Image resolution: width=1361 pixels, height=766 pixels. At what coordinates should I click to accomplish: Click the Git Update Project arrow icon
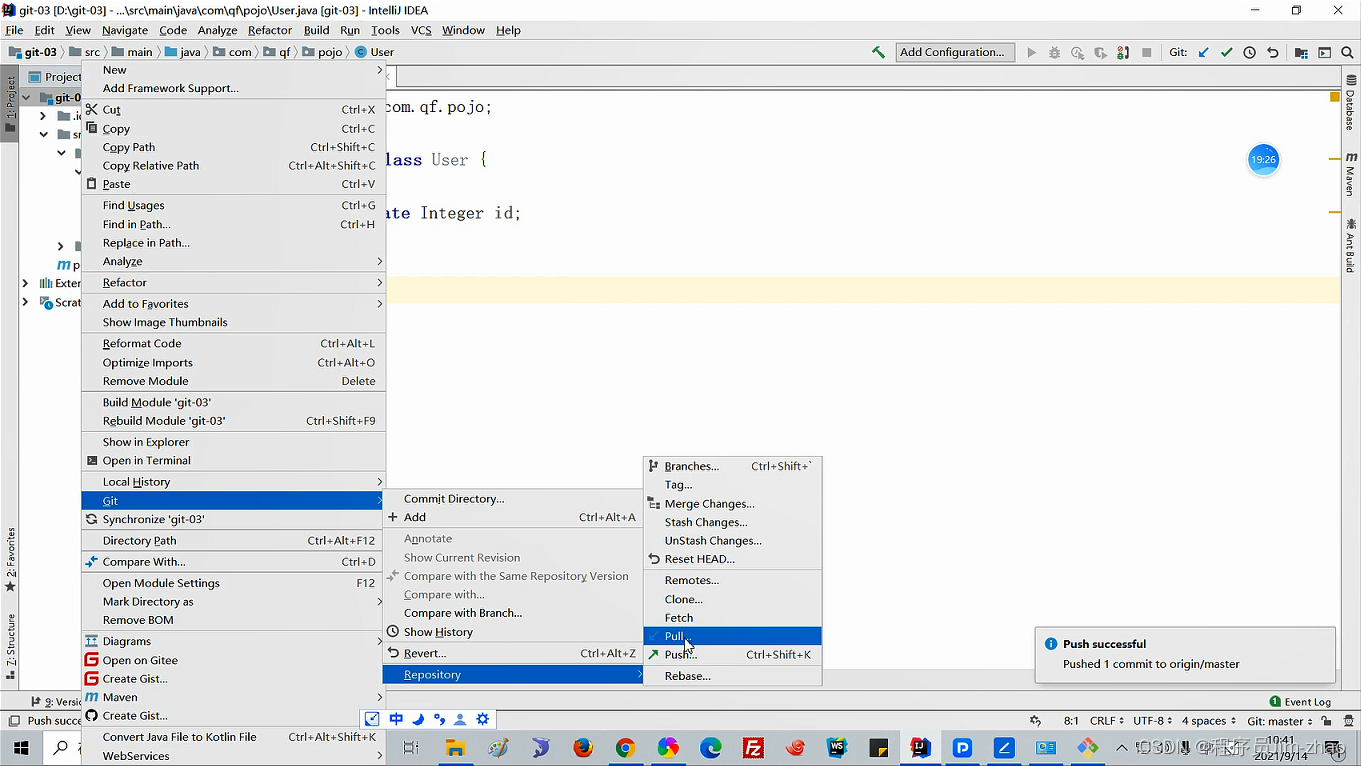pos(1203,52)
